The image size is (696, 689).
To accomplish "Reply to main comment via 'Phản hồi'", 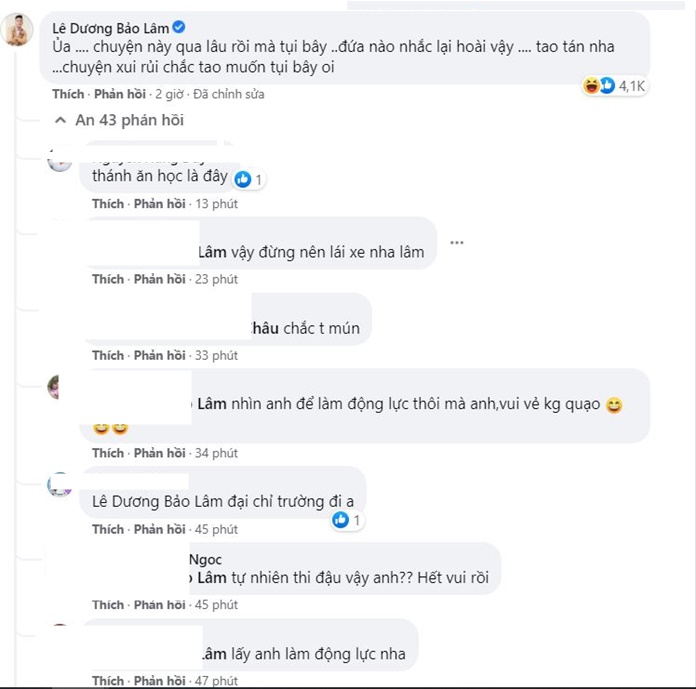I will coord(119,94).
